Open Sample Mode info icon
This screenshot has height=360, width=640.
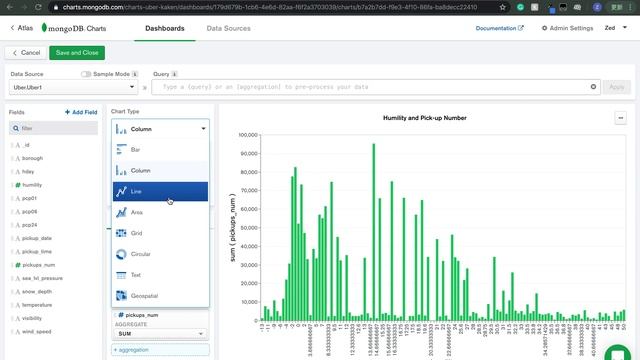135,74
